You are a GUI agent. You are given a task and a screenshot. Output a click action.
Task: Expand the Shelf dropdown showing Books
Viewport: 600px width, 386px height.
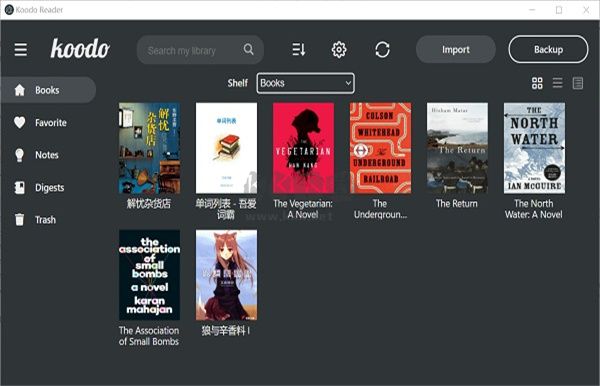click(x=305, y=83)
